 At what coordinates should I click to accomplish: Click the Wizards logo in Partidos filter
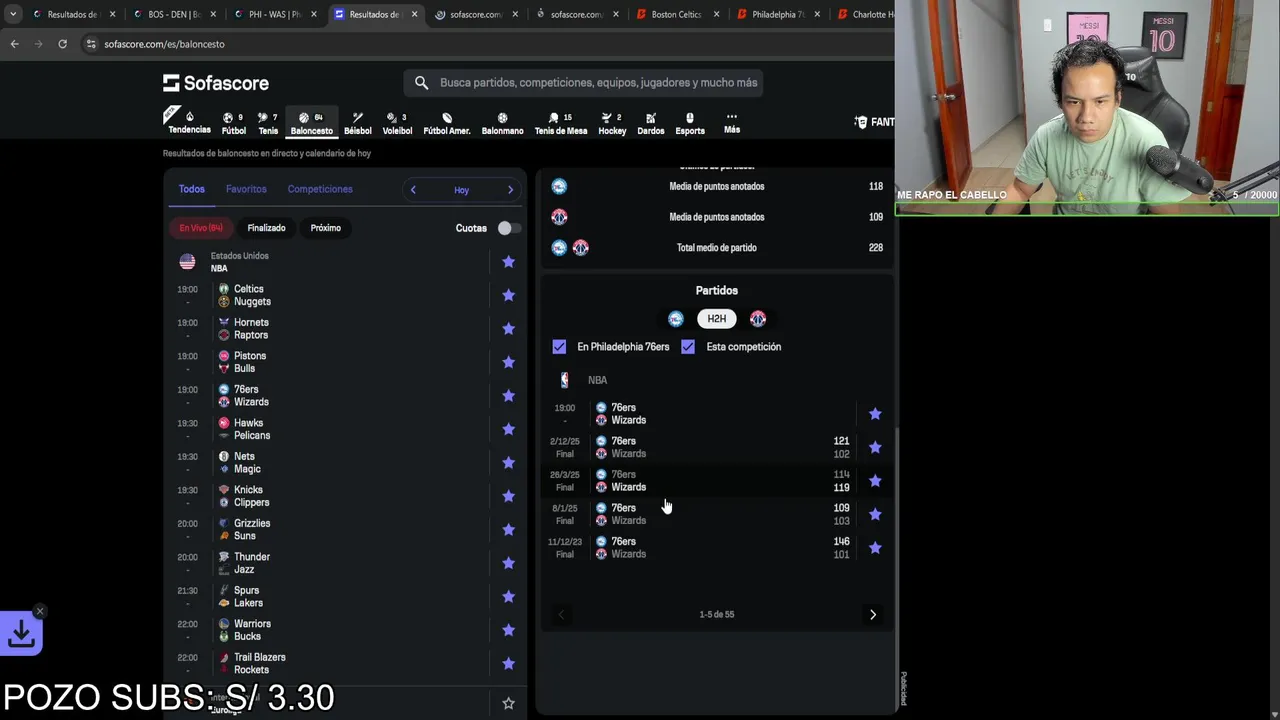click(758, 319)
